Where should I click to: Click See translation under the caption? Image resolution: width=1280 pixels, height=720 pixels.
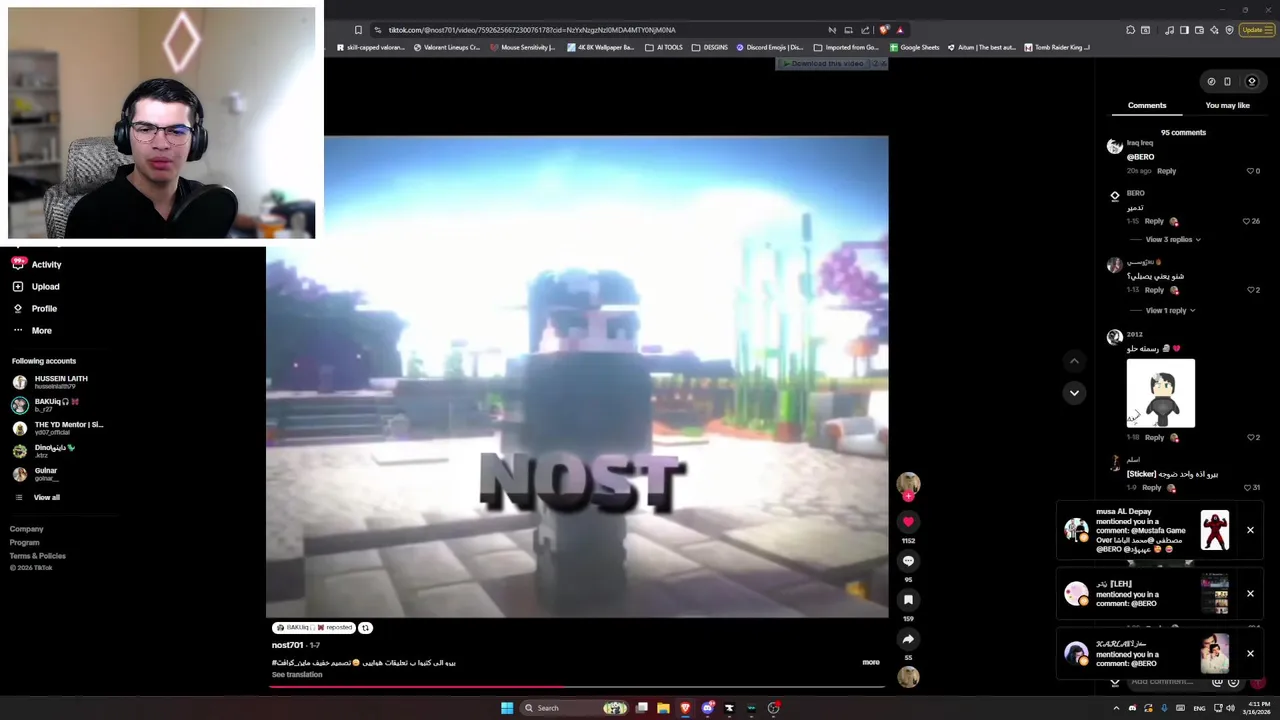pyautogui.click(x=297, y=675)
